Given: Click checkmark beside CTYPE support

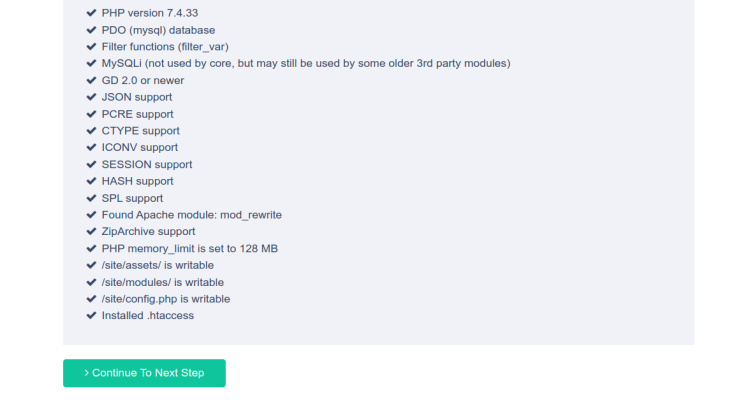Looking at the screenshot, I should tap(91, 131).
